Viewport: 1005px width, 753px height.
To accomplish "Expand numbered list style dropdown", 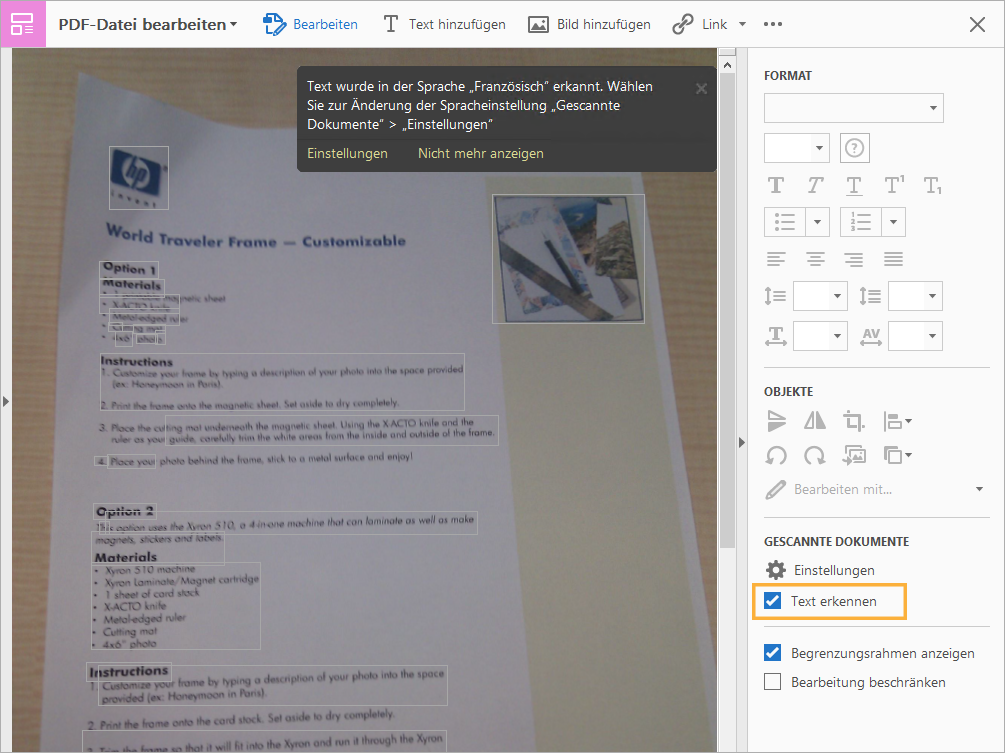I will click(x=893, y=222).
